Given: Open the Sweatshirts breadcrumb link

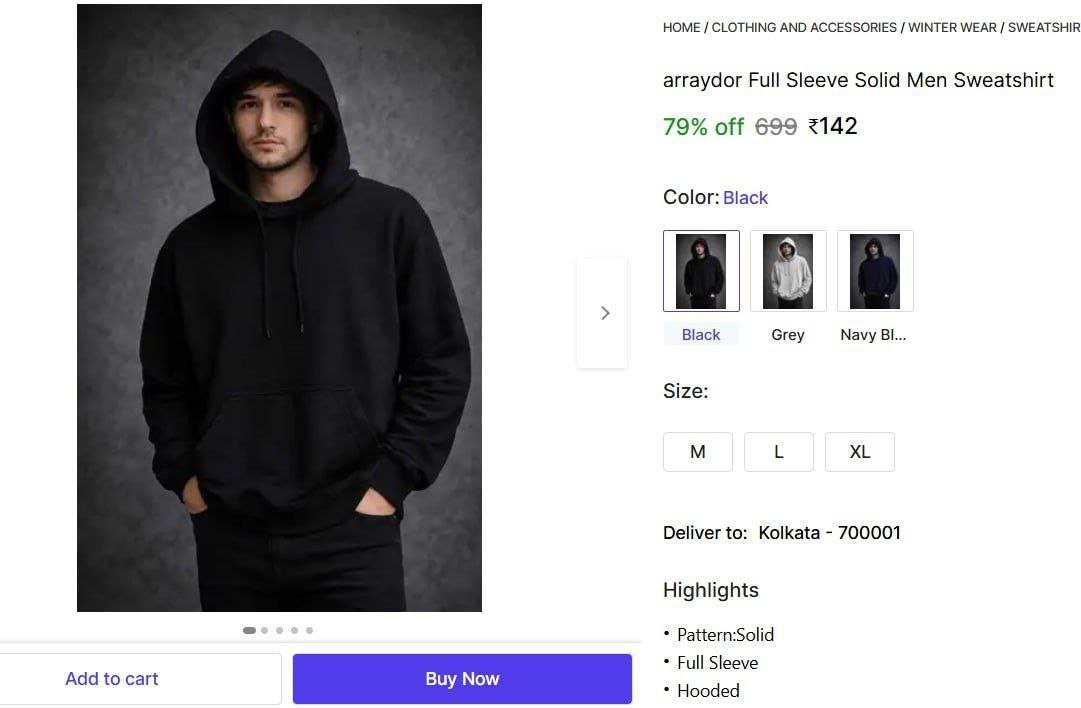Looking at the screenshot, I should 1043,28.
